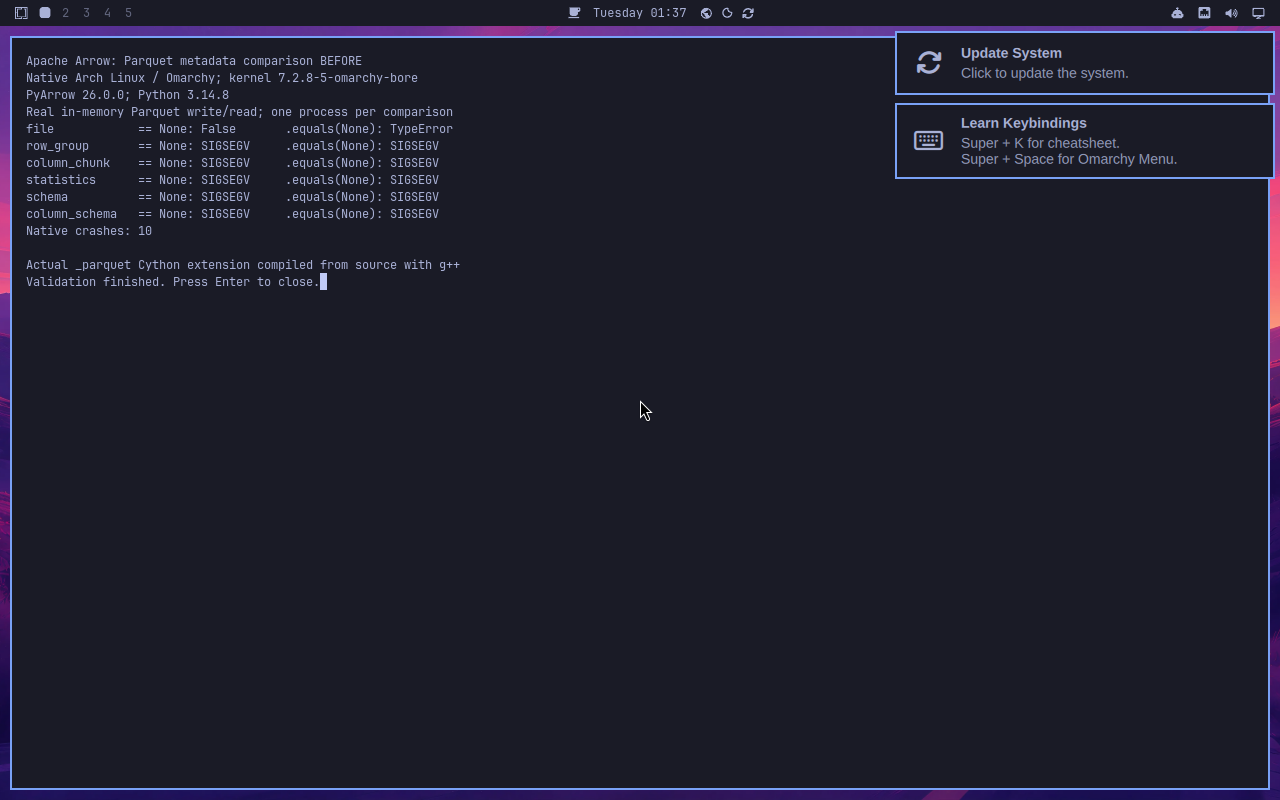The width and height of the screenshot is (1280, 800).
Task: Click the Tuesday 01:37 clock
Action: (640, 13)
